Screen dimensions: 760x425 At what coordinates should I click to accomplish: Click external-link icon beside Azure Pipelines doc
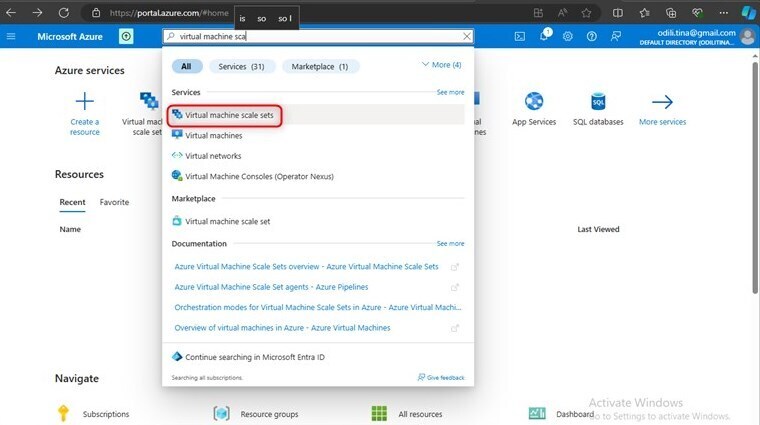click(455, 287)
